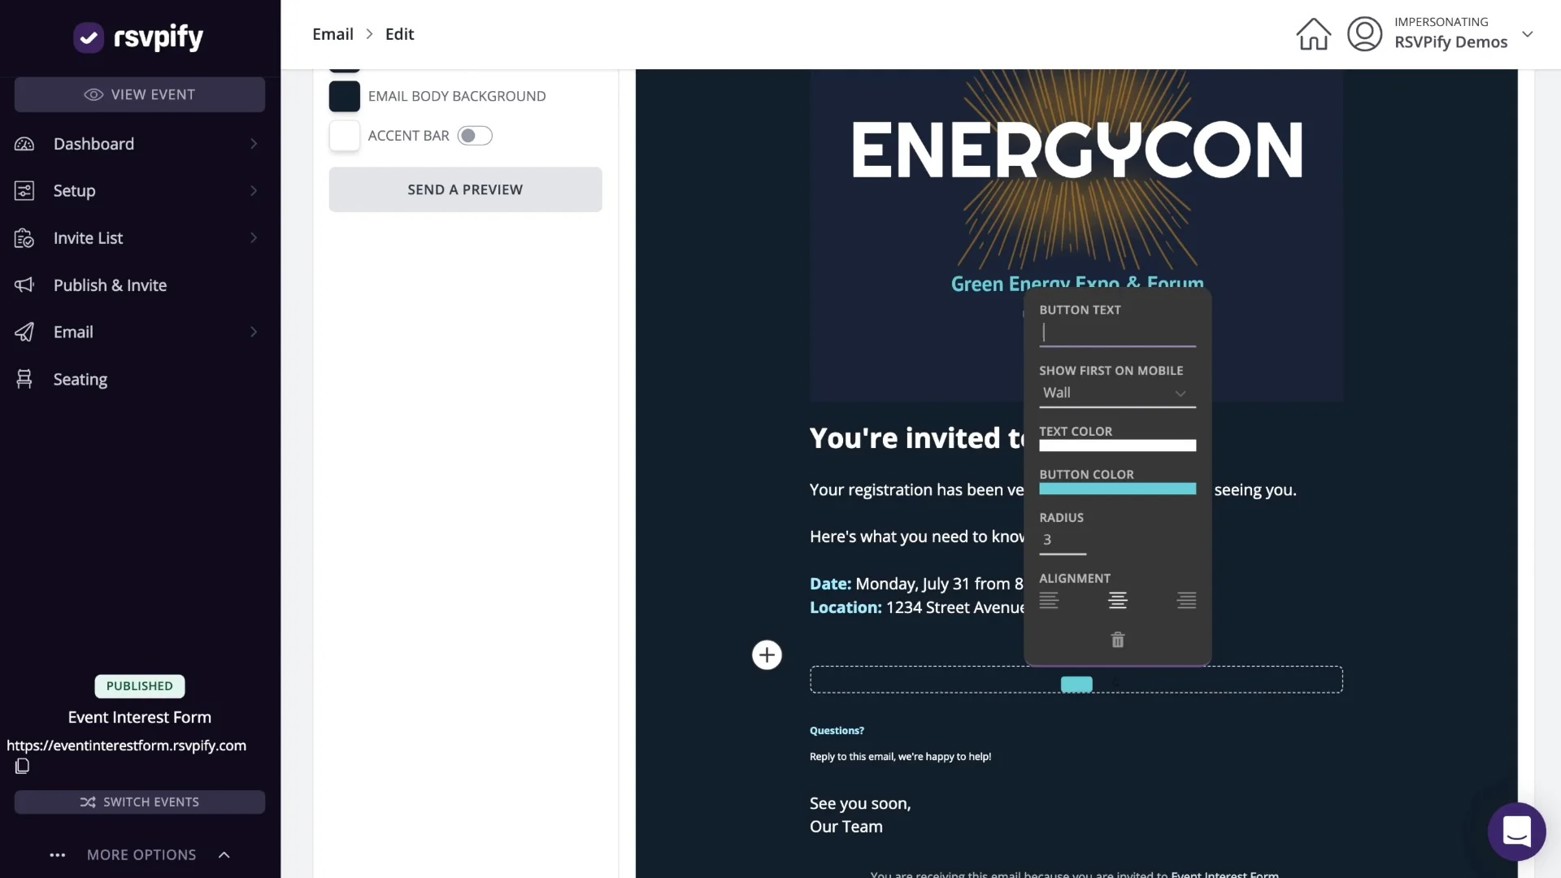Toggle the Accent Bar switch
1561x878 pixels.
tap(474, 136)
